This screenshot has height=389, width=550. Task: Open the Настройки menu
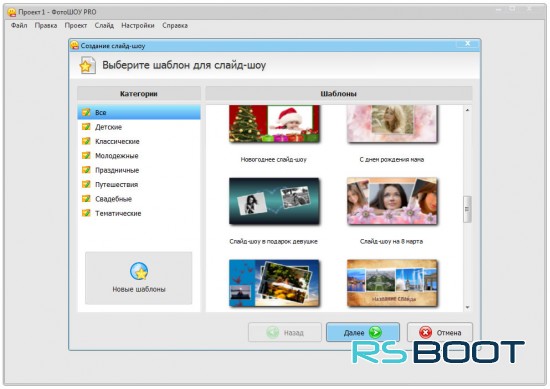point(138,26)
